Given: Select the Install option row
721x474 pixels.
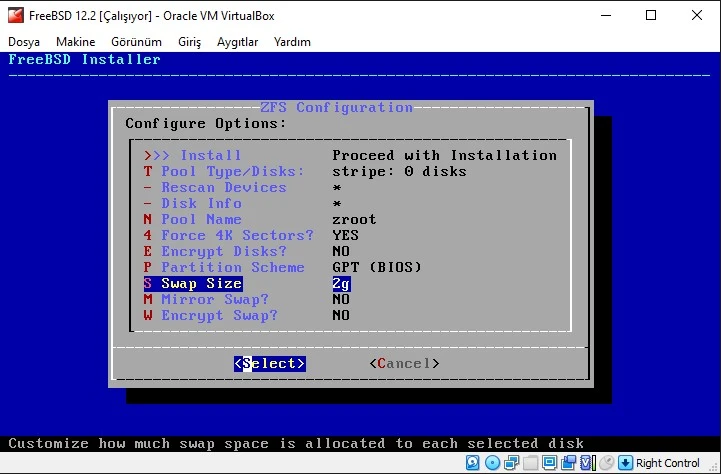Looking at the screenshot, I should tap(350, 155).
